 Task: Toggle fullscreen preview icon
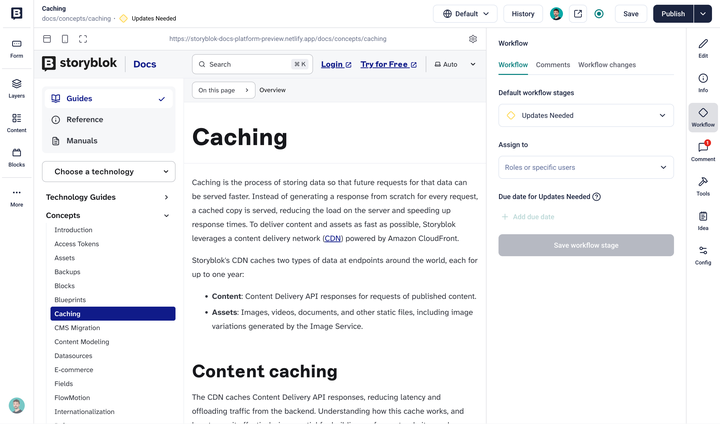(83, 39)
